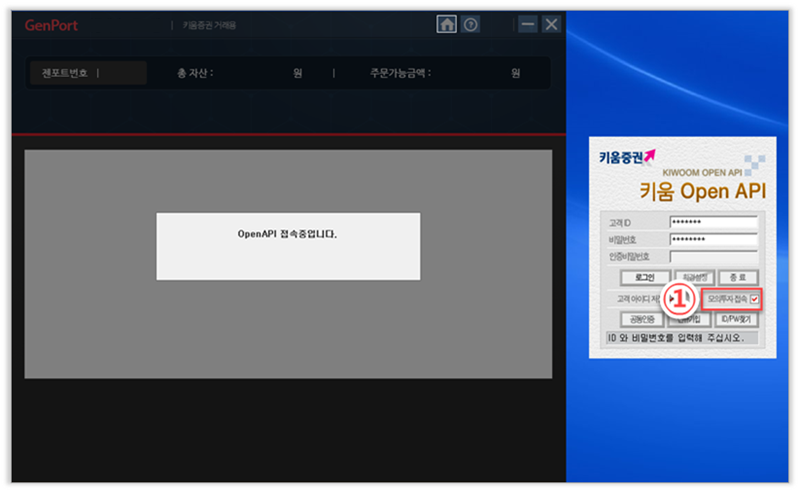Open the help question mark icon
Screen dimensions: 799x492
(x=471, y=24)
